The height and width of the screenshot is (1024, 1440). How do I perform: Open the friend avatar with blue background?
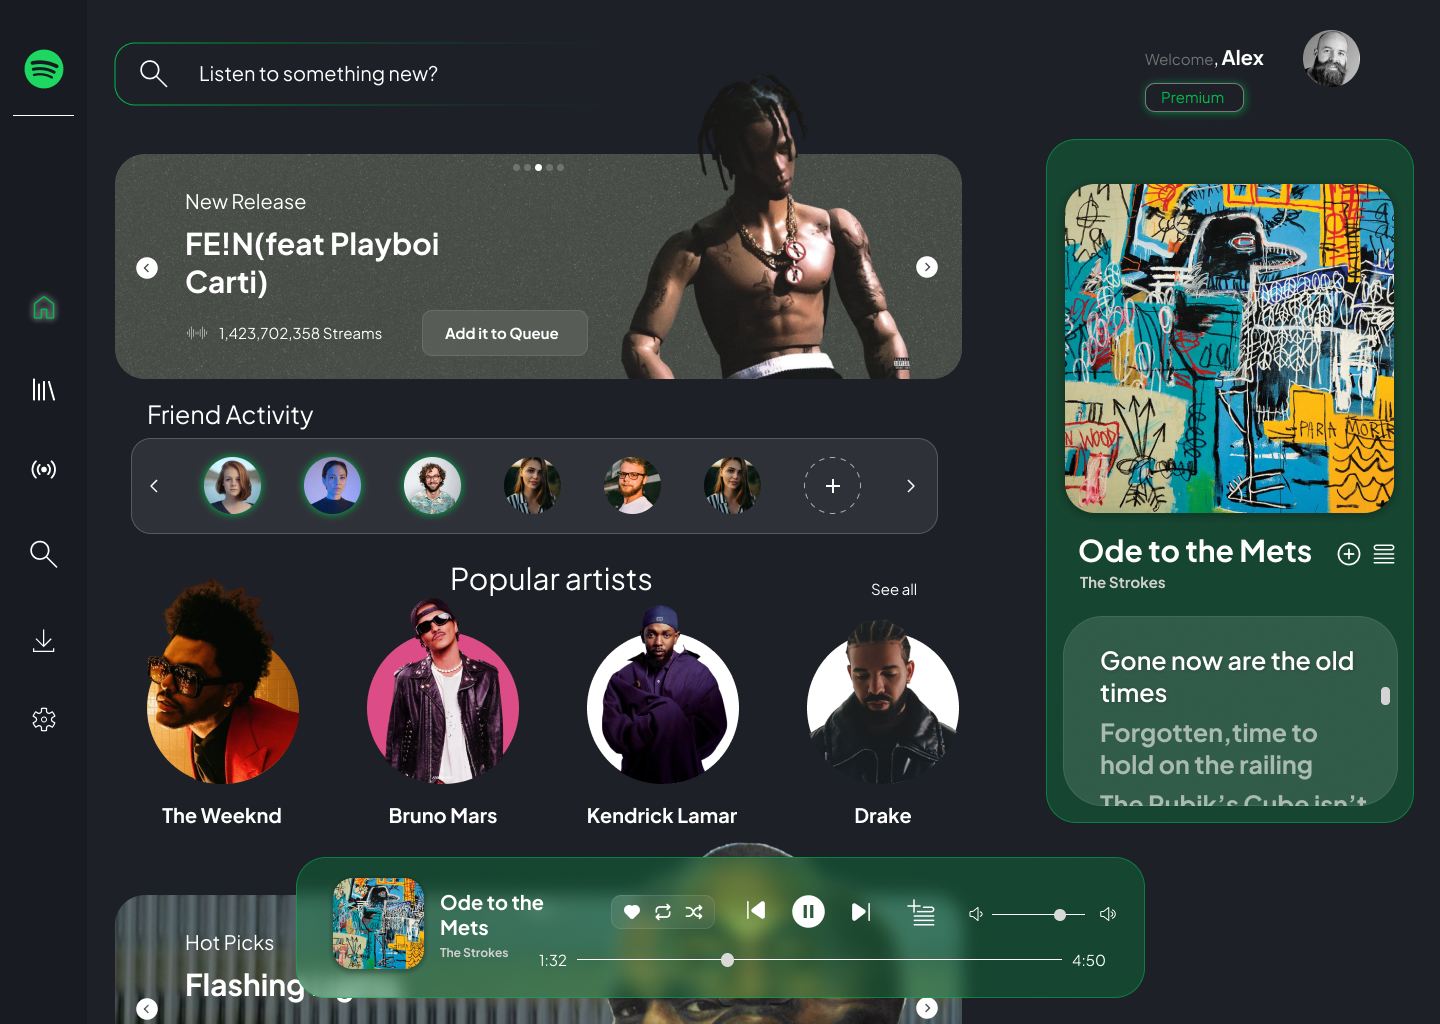pyautogui.click(x=333, y=486)
